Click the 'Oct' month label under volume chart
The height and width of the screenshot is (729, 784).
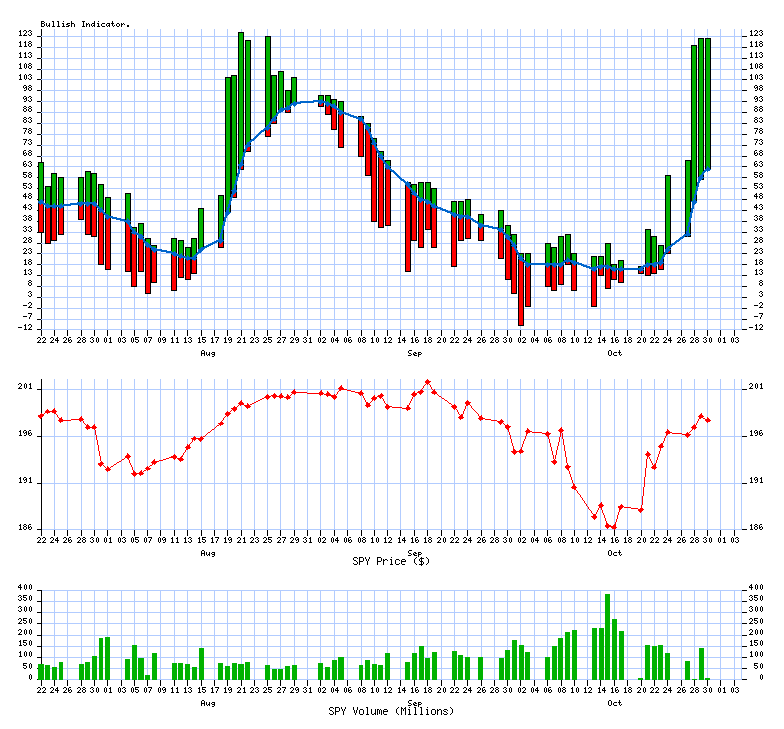coord(615,703)
